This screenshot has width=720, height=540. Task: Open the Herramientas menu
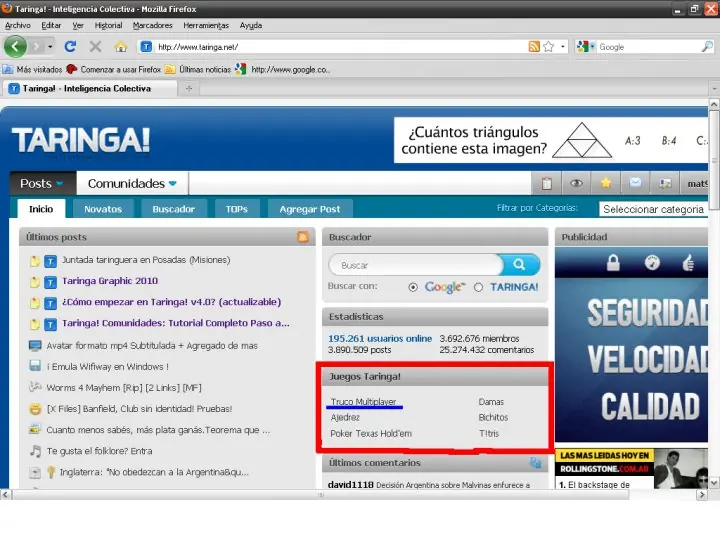[x=206, y=25]
